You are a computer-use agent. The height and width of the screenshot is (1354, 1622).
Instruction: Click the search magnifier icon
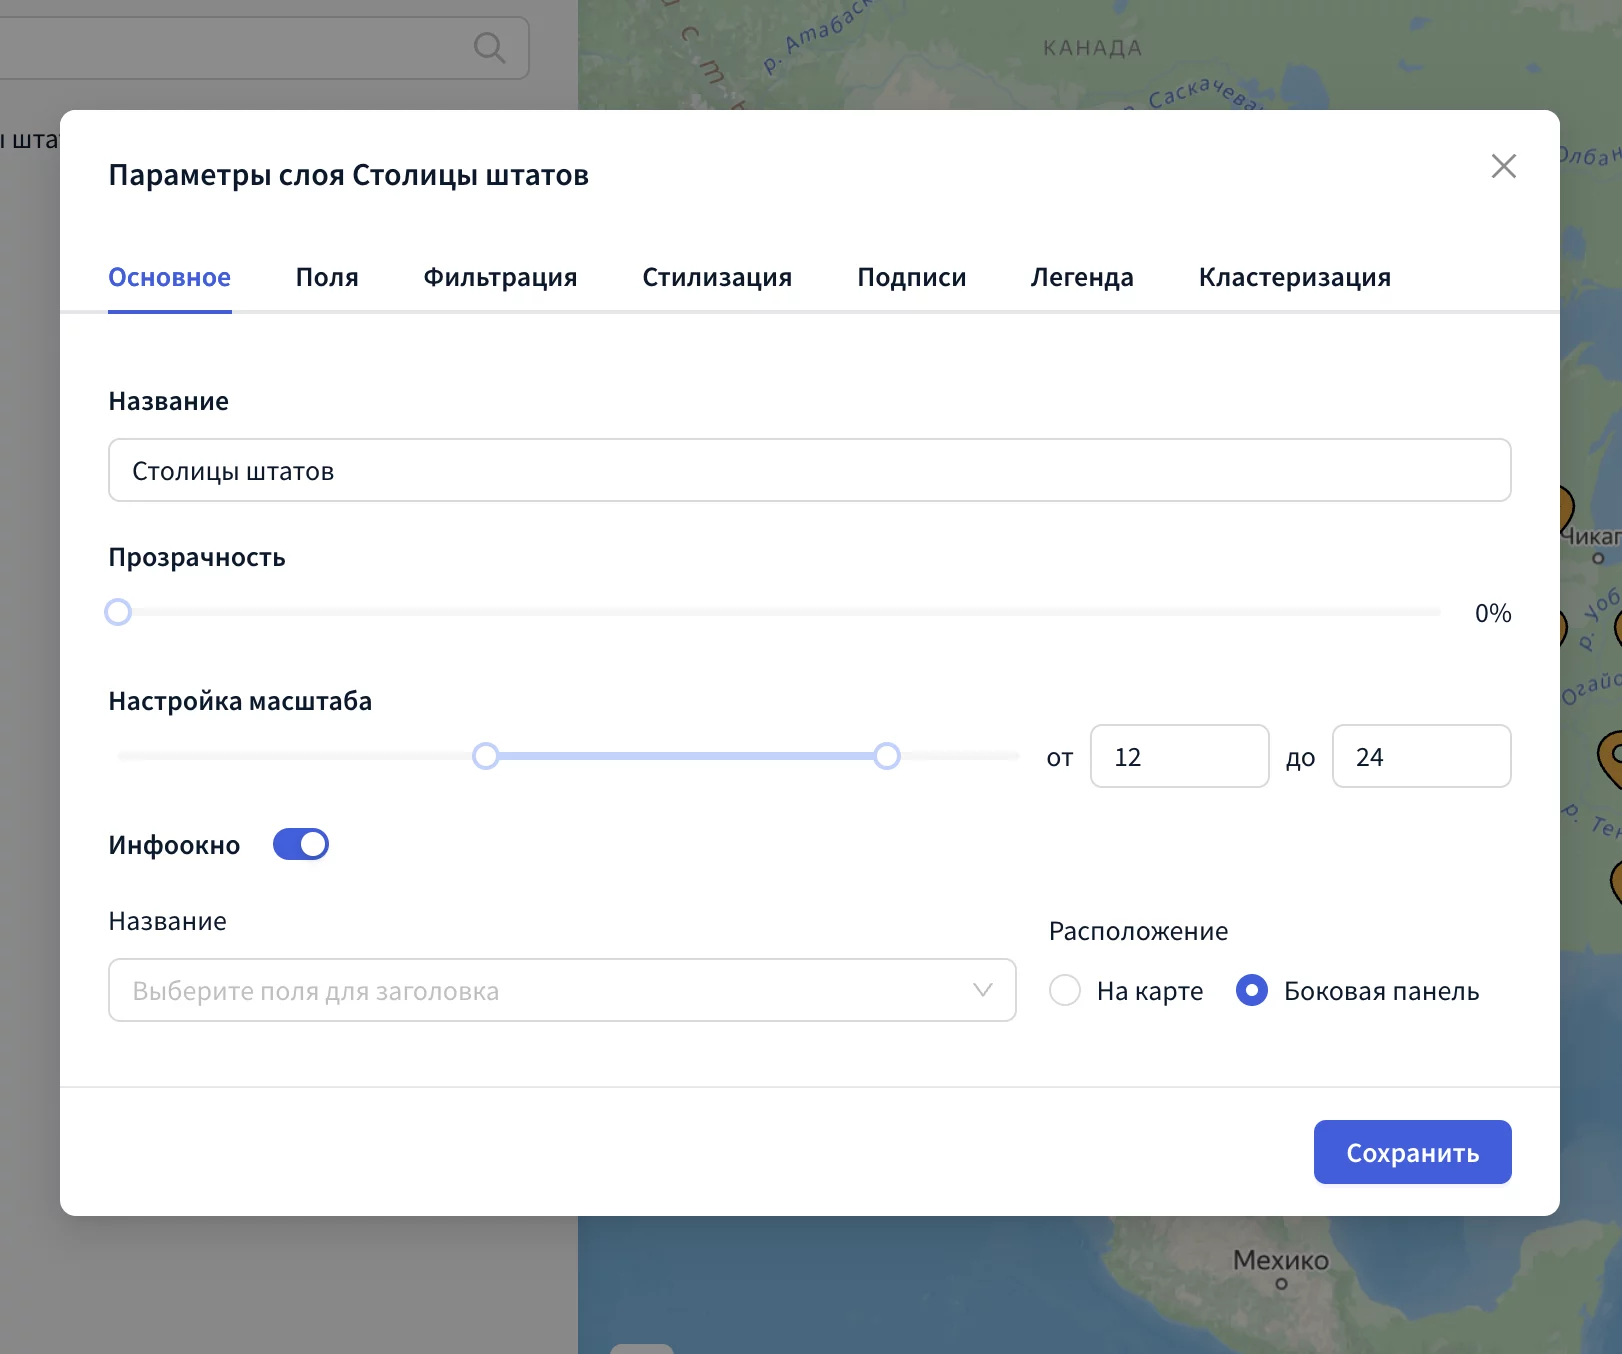(489, 47)
